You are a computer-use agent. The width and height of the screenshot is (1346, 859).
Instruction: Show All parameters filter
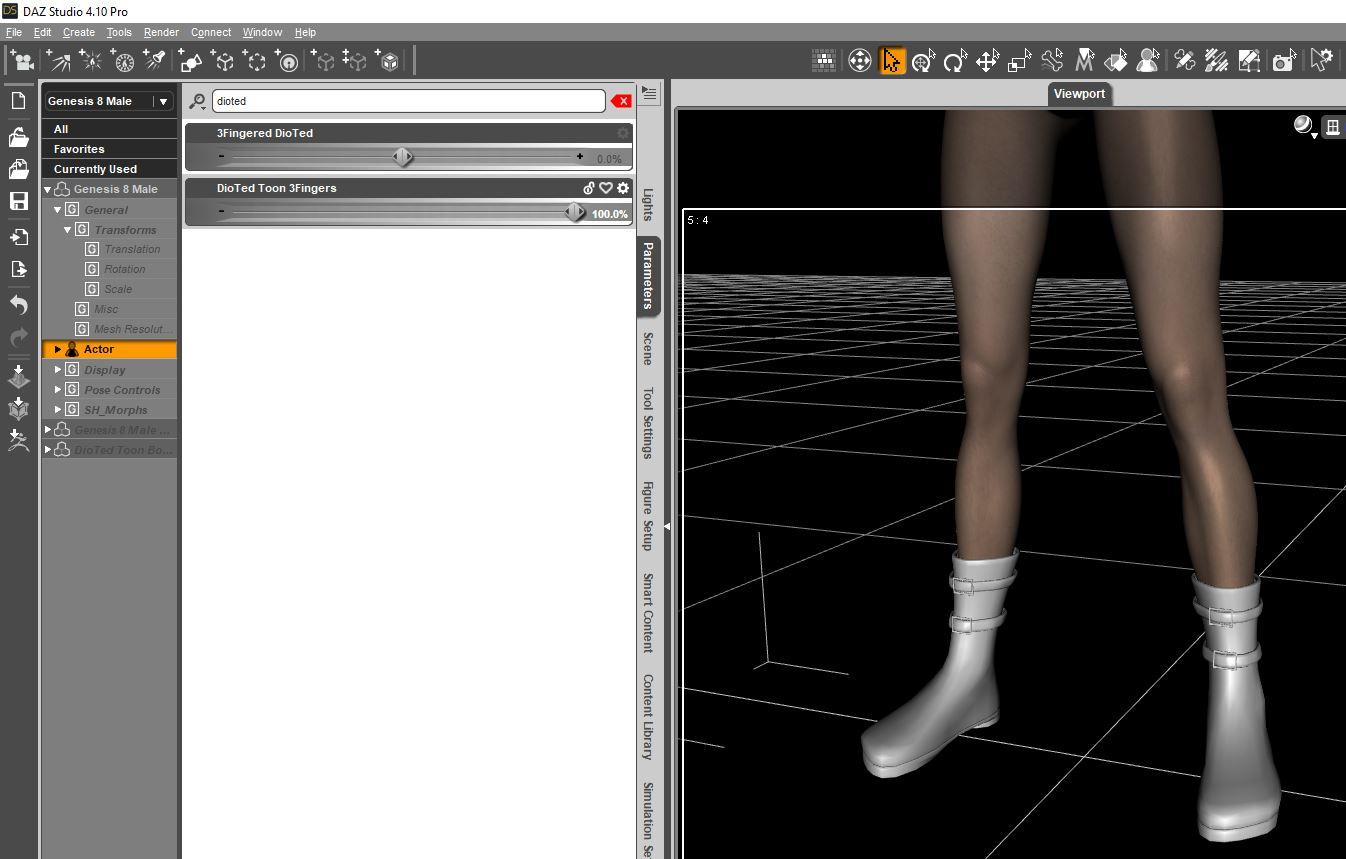tap(110, 129)
